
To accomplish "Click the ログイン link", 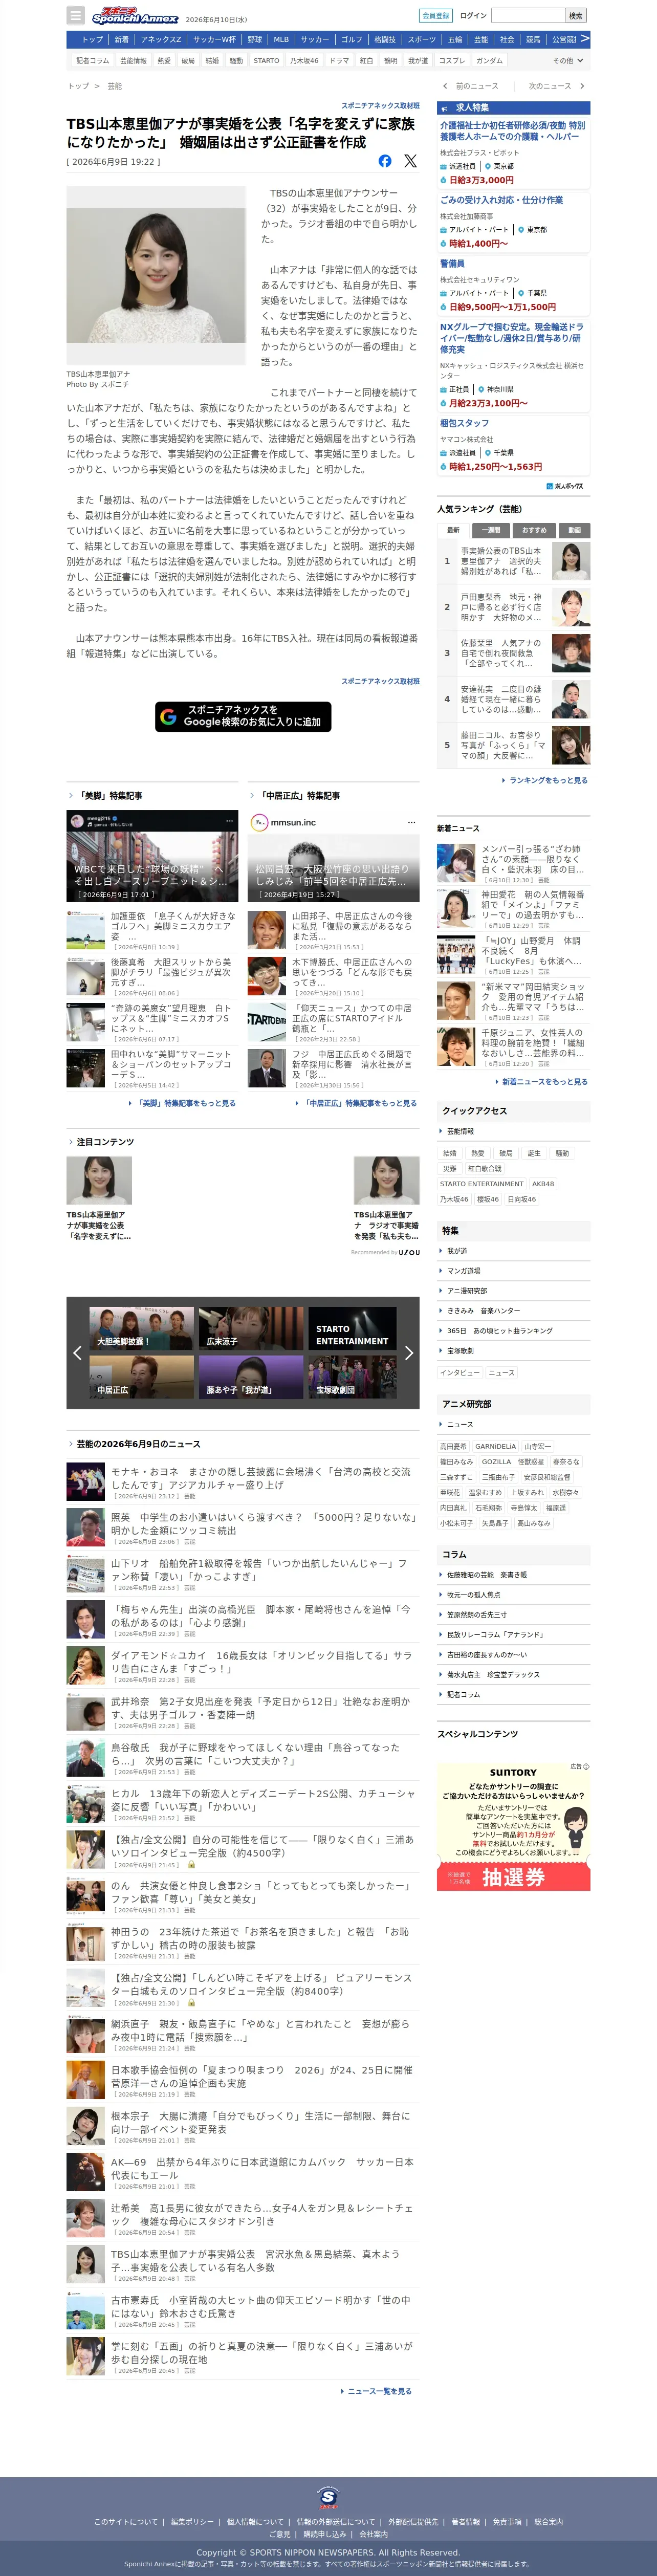I will (x=473, y=16).
